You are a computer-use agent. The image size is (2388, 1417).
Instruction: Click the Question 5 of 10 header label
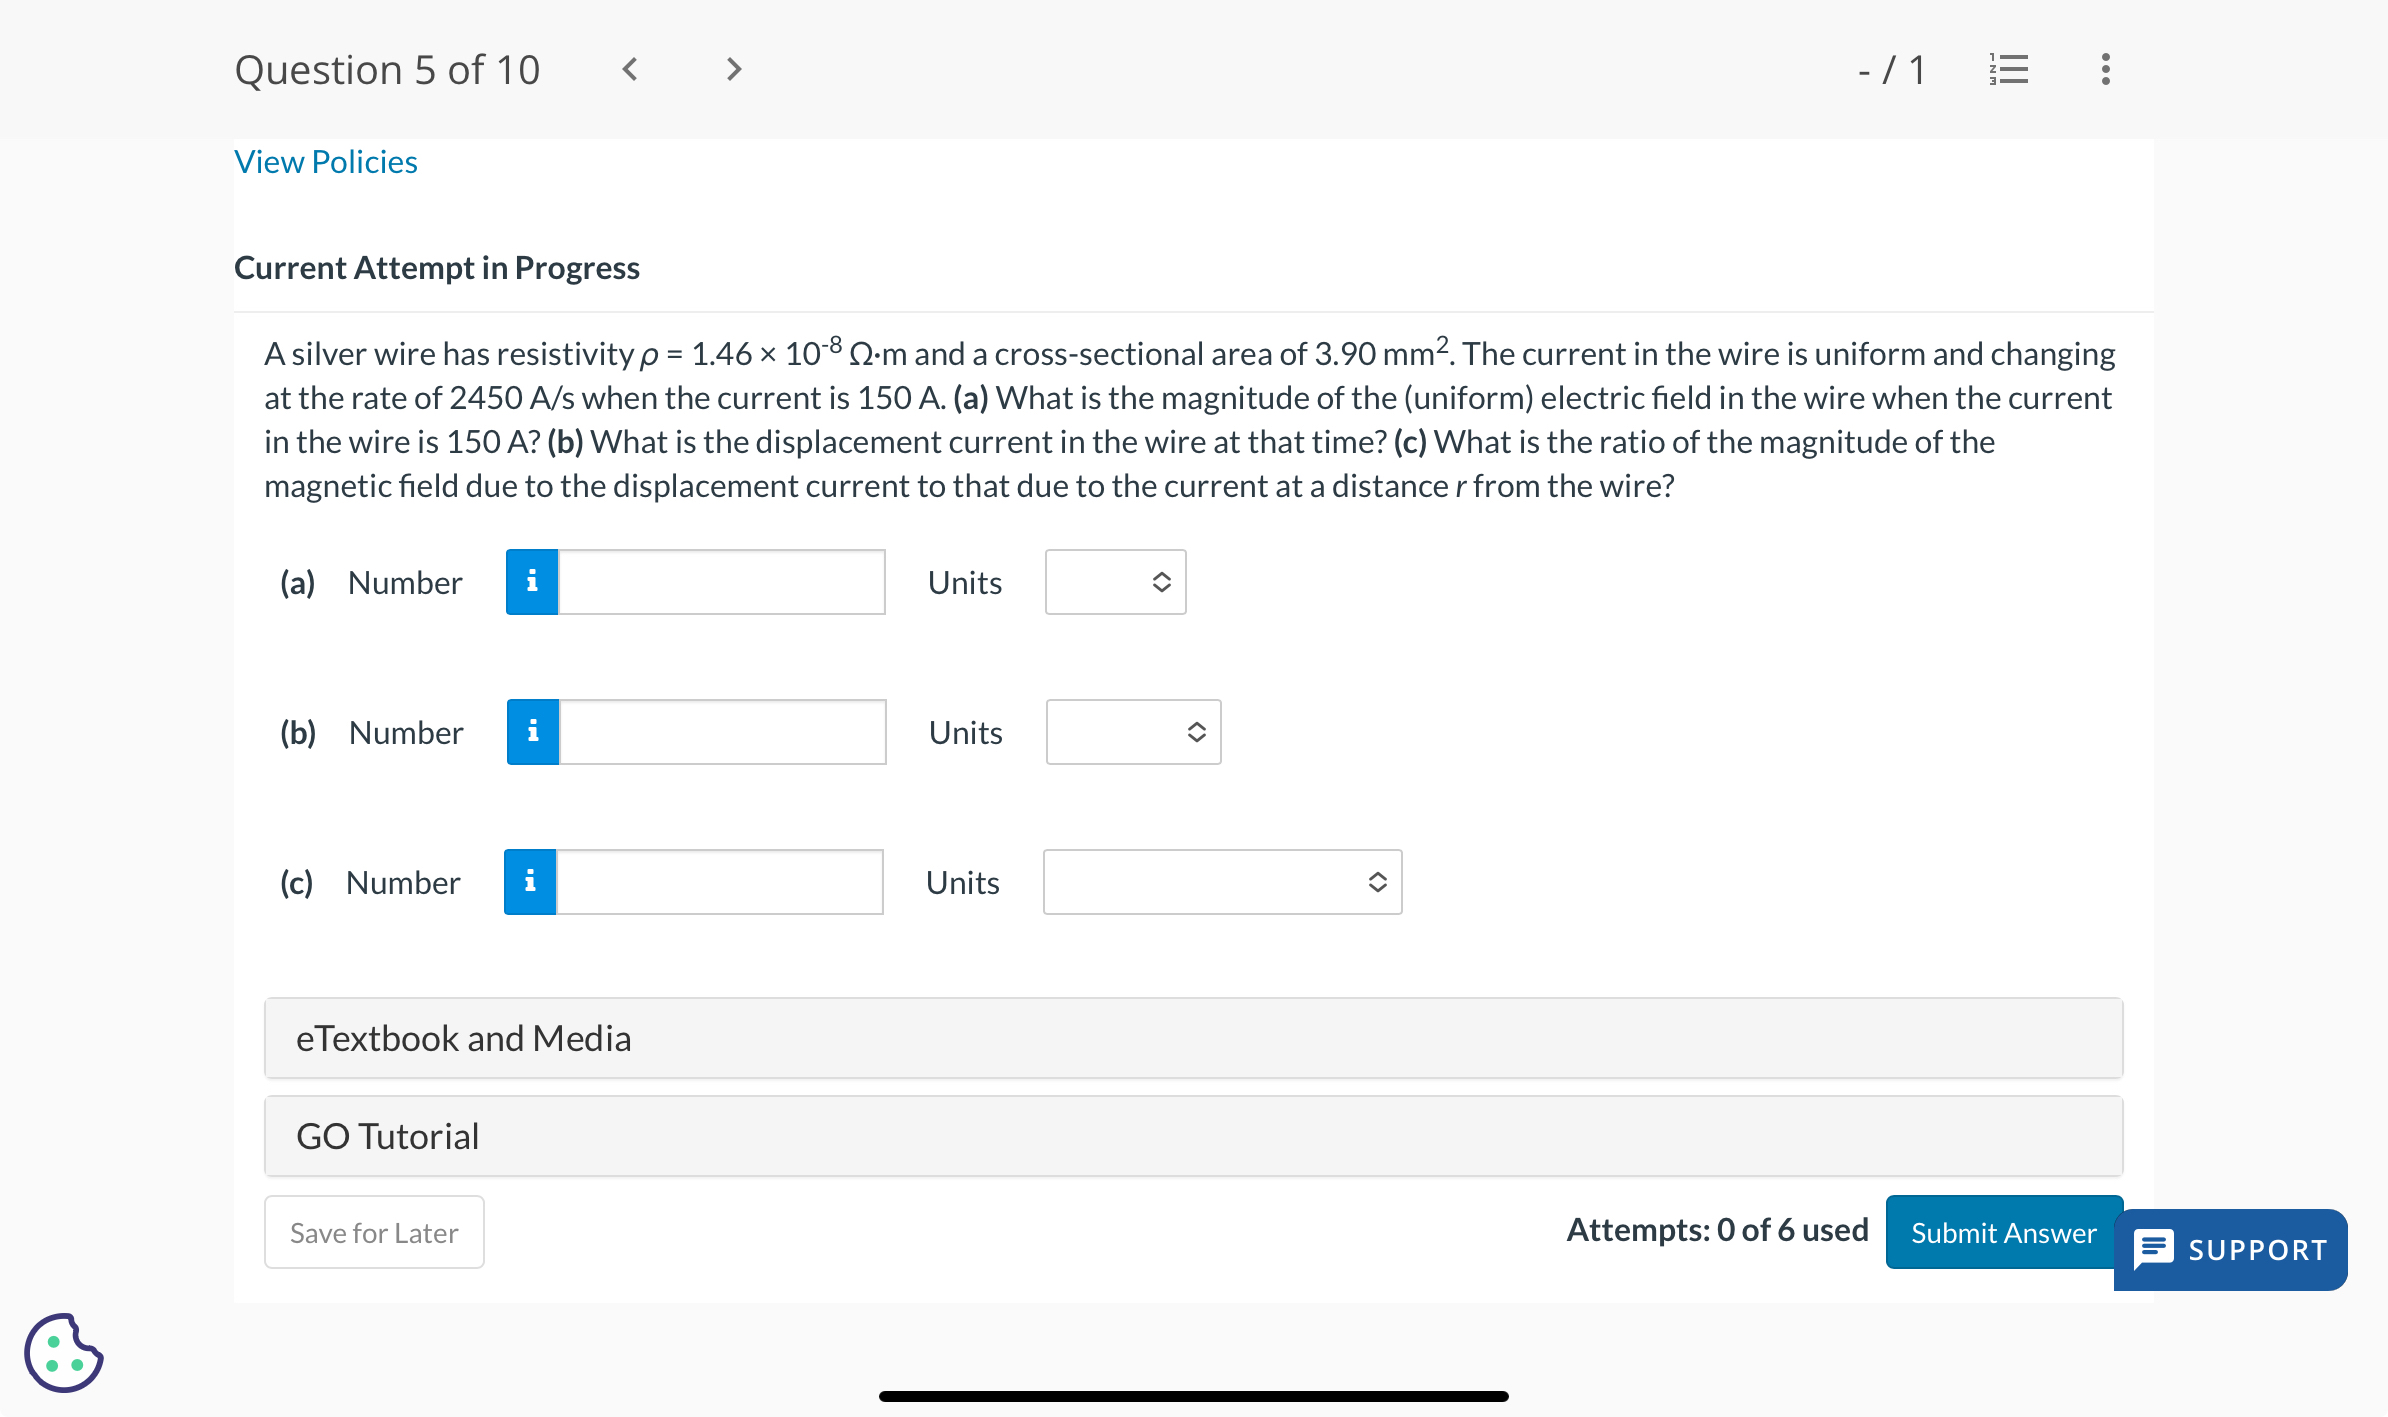click(388, 69)
